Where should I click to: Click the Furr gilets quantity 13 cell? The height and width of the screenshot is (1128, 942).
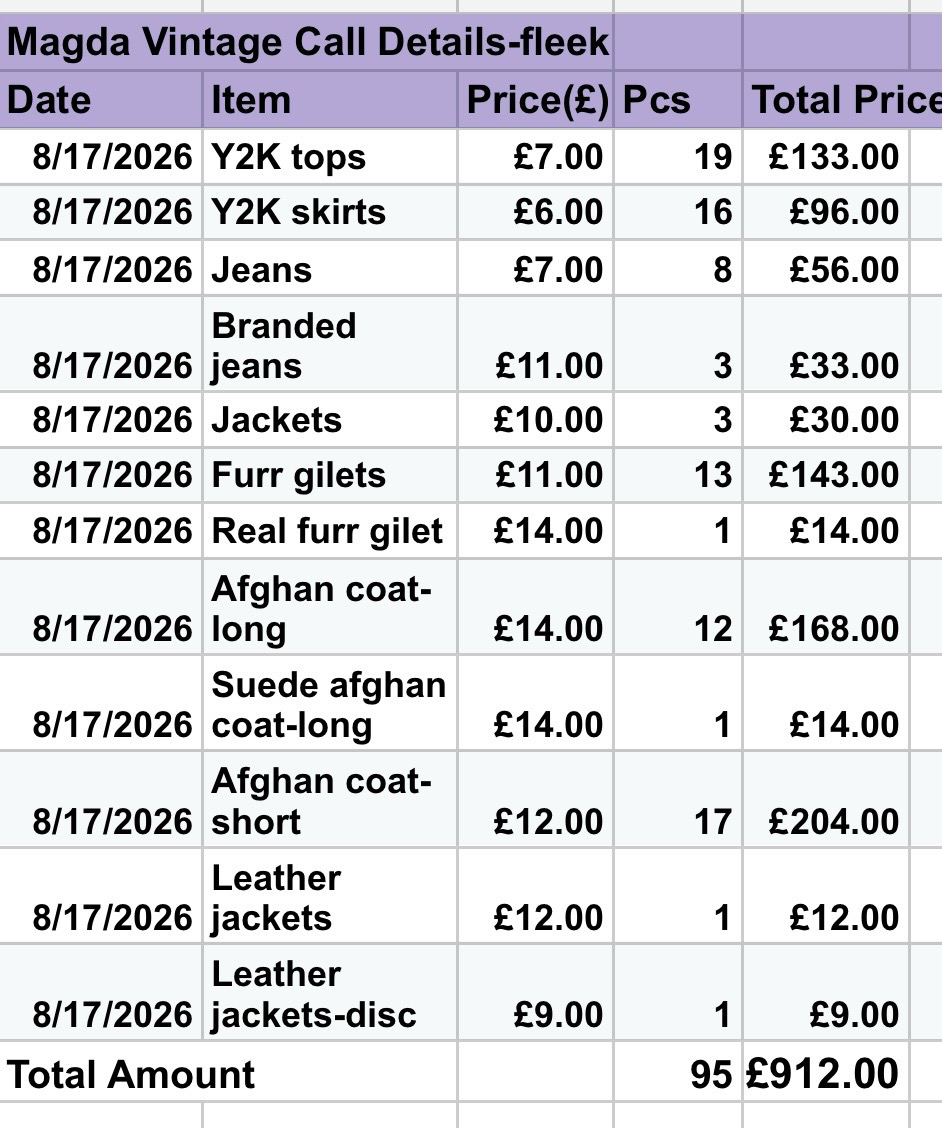(x=678, y=475)
